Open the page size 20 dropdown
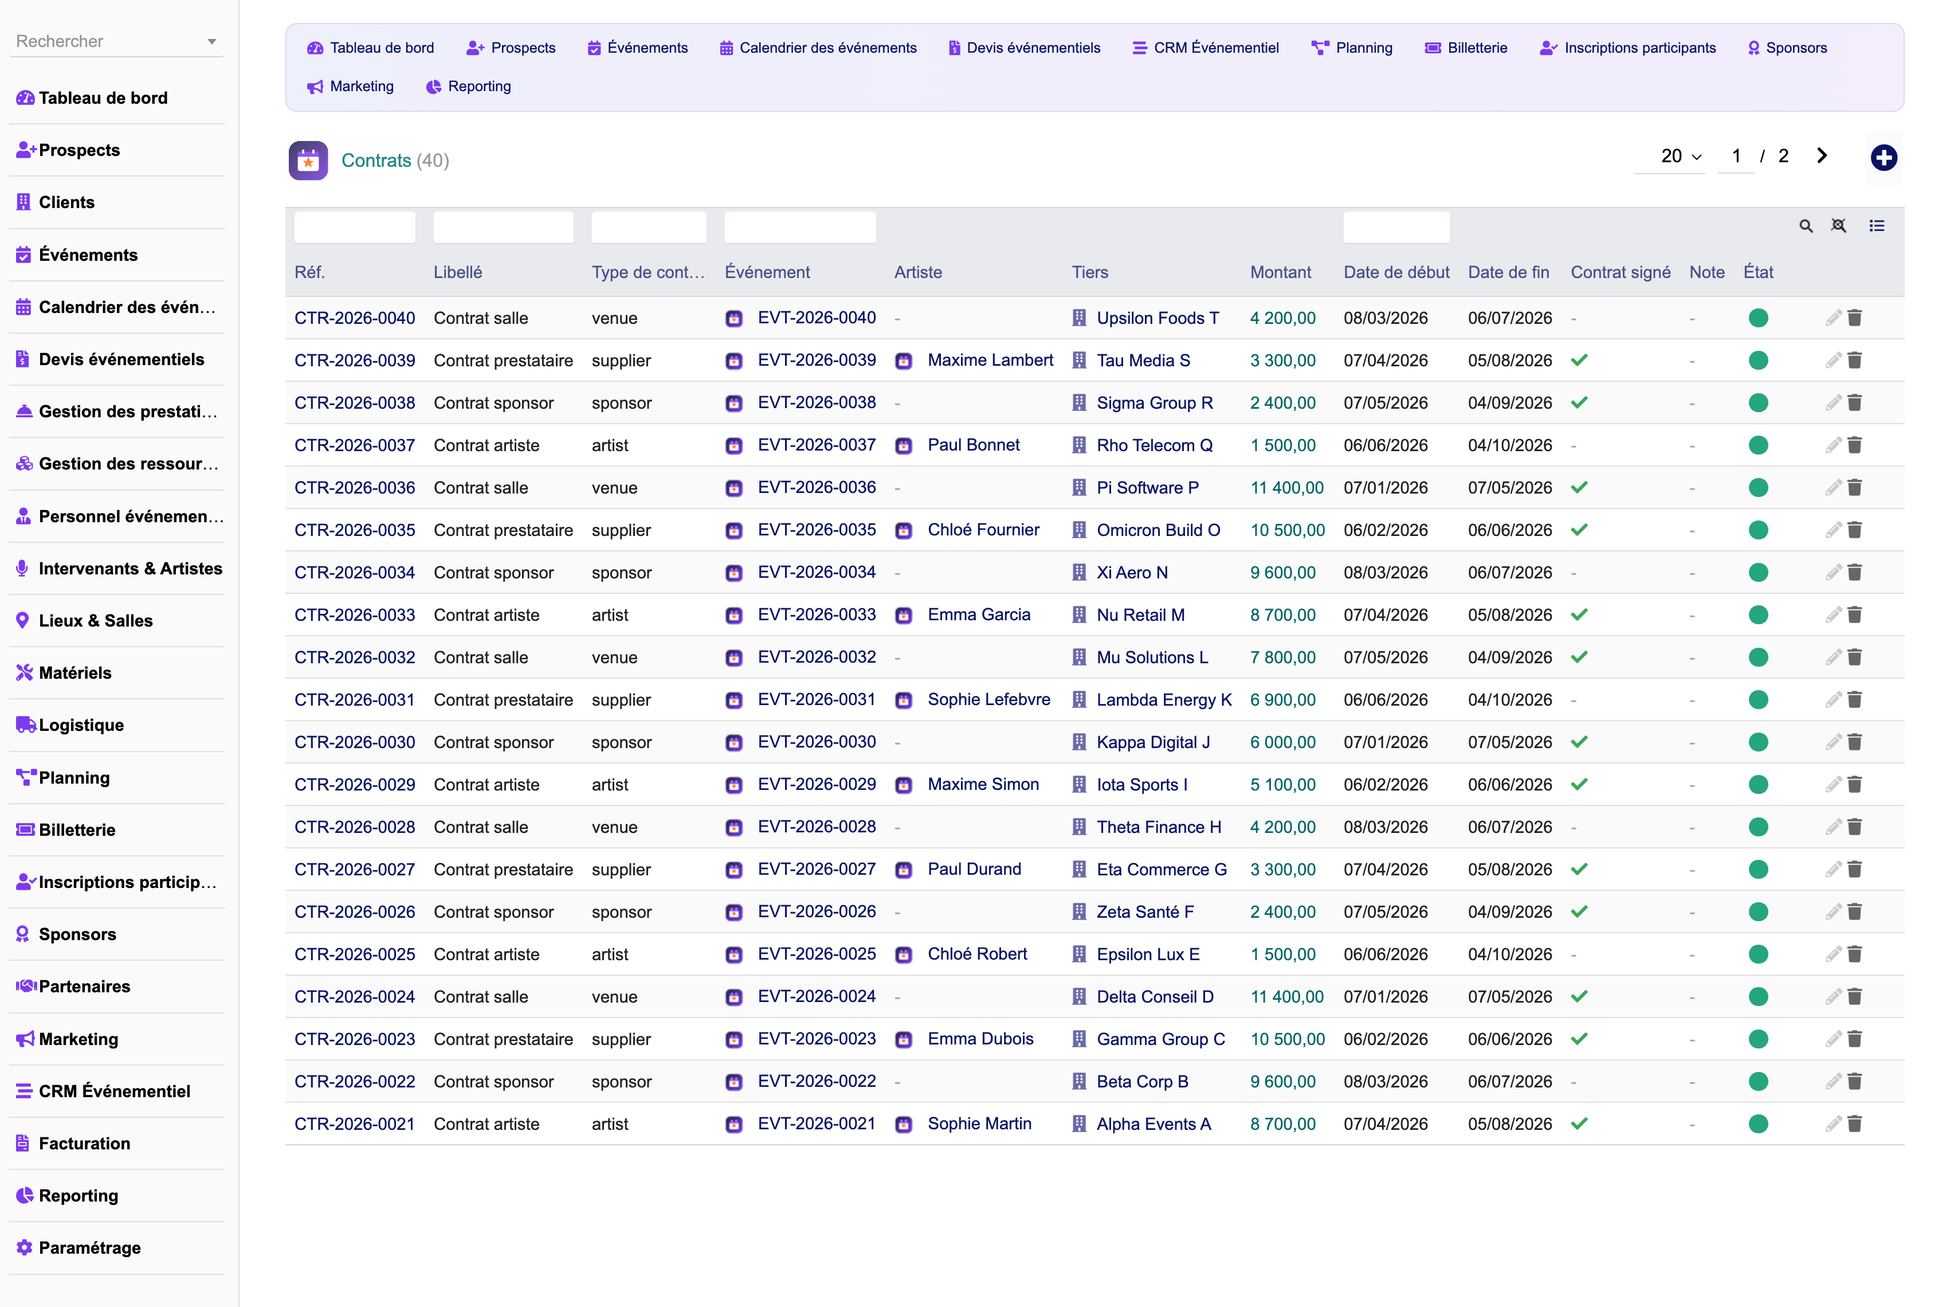The image size is (1946, 1307). (1669, 157)
